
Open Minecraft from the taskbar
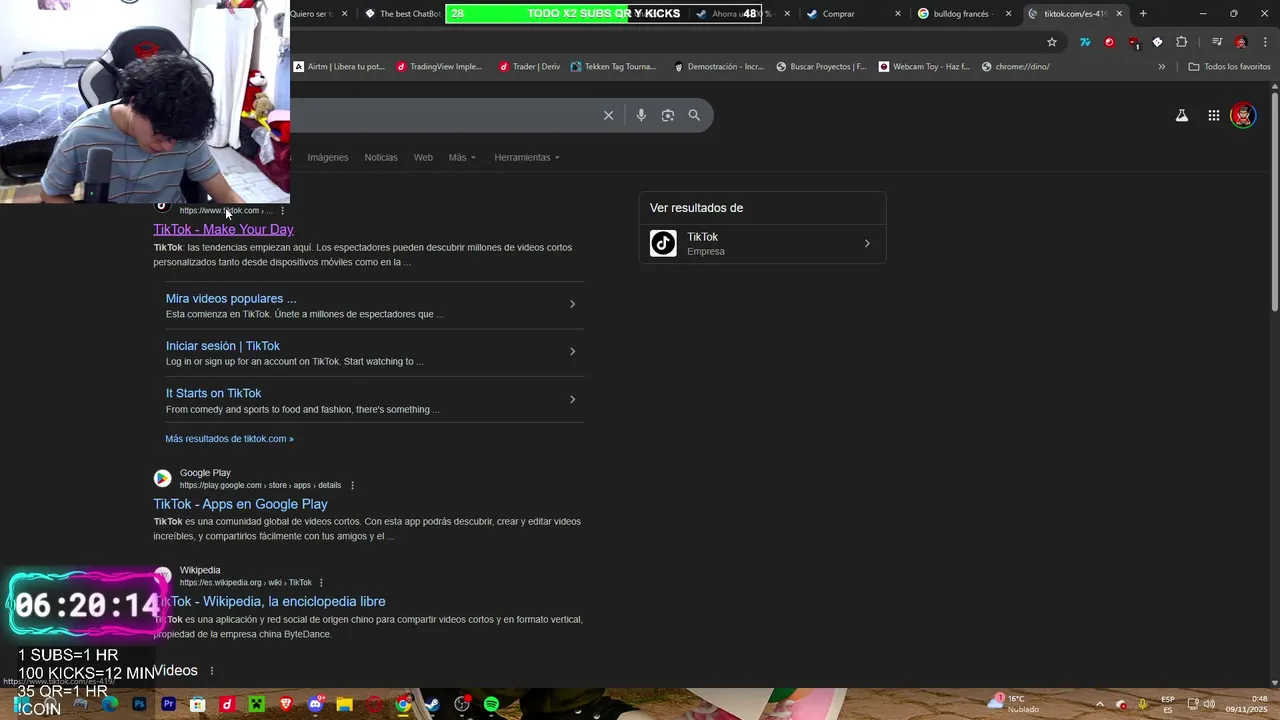point(256,705)
